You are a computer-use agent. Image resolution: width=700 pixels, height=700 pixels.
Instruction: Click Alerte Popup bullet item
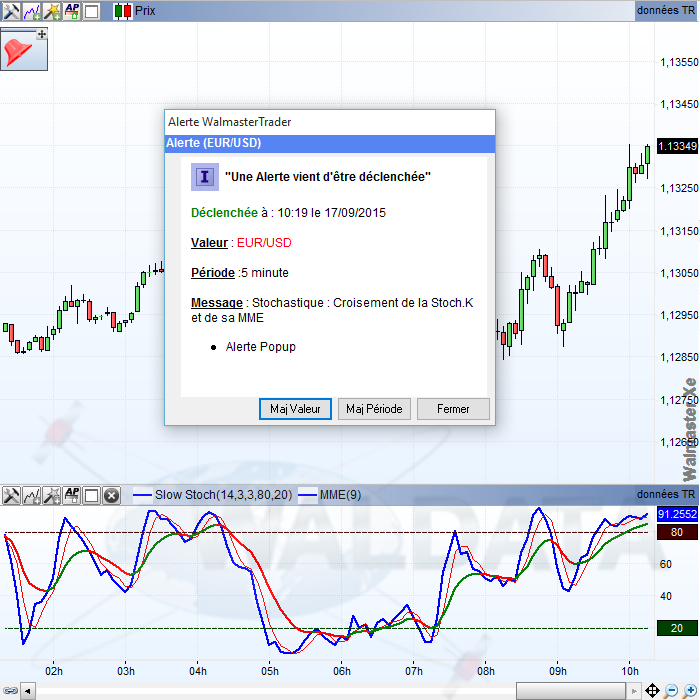261,347
